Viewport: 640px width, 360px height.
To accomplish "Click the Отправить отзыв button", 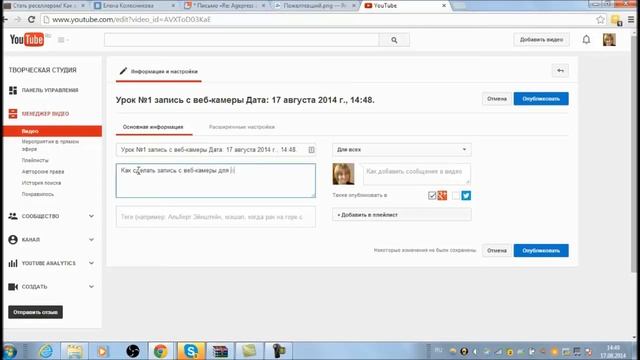I will [36, 312].
